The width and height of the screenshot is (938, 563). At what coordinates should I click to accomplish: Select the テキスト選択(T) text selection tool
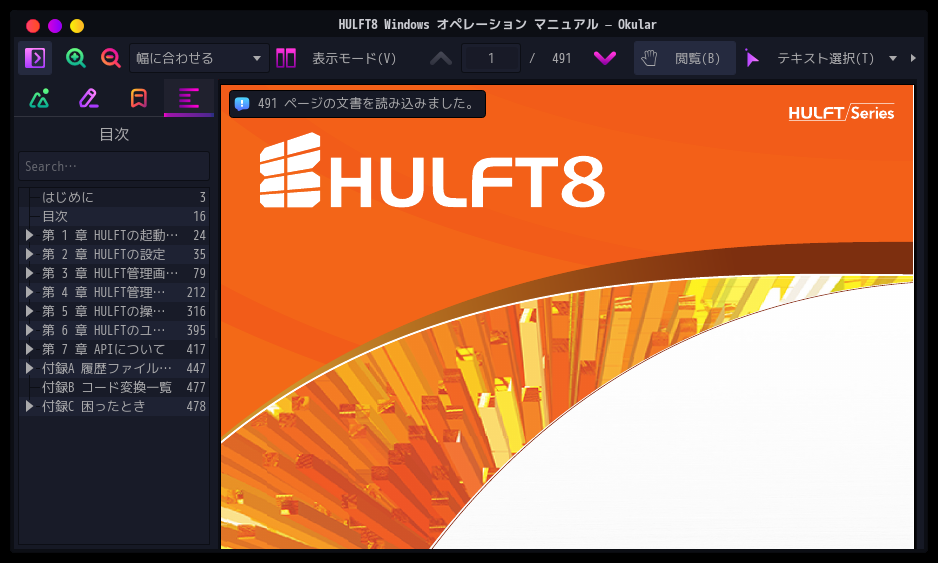pyautogui.click(x=810, y=58)
